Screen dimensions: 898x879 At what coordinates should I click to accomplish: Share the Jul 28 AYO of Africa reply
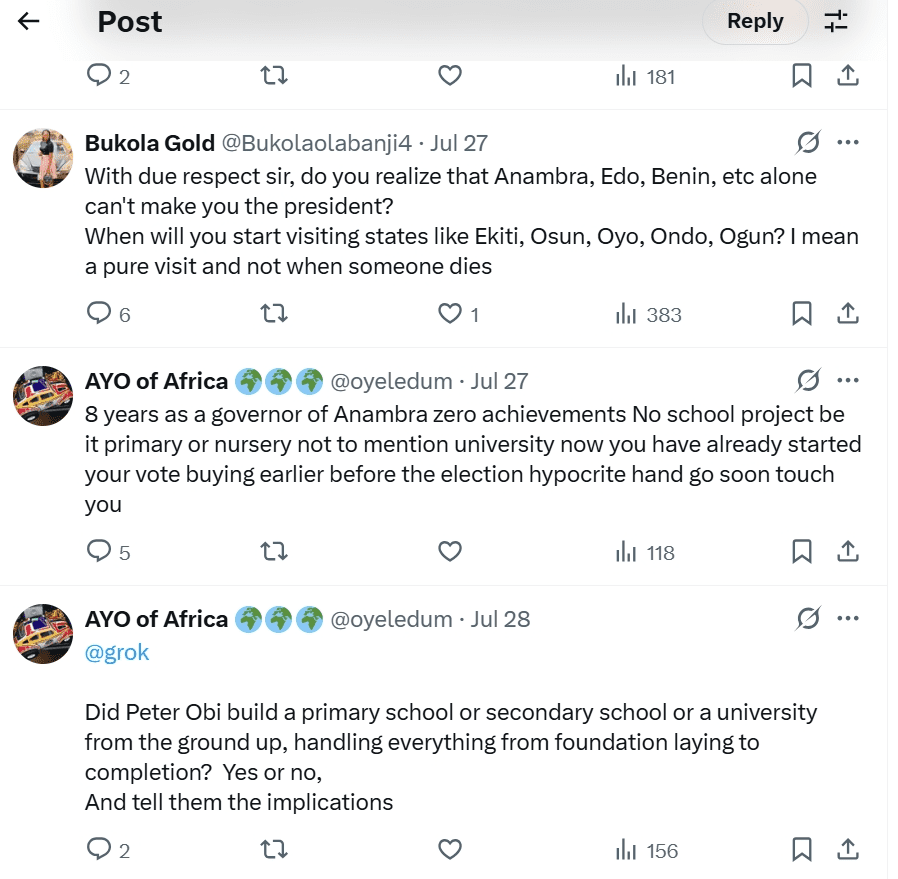click(x=848, y=850)
